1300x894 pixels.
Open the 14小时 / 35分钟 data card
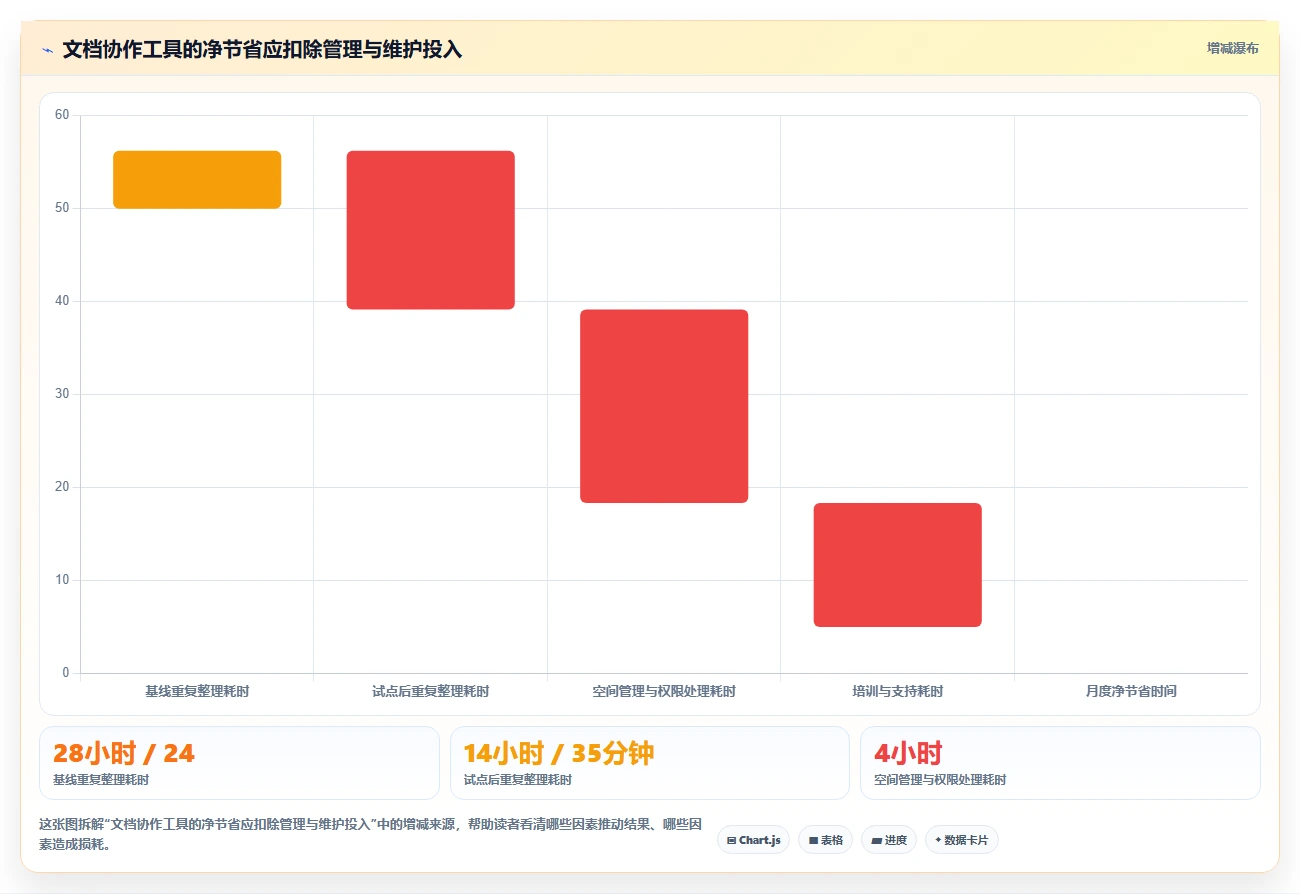(x=650, y=763)
